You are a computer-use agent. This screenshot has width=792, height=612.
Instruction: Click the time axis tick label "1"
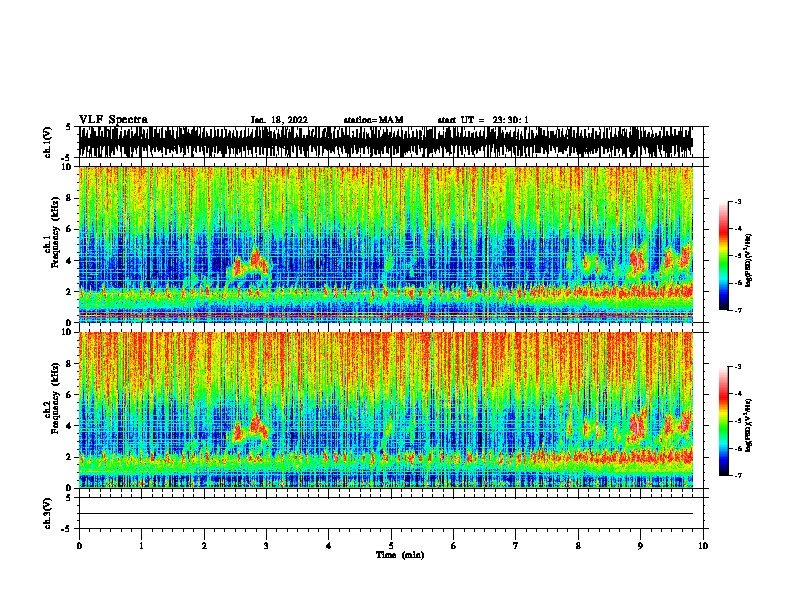click(141, 546)
